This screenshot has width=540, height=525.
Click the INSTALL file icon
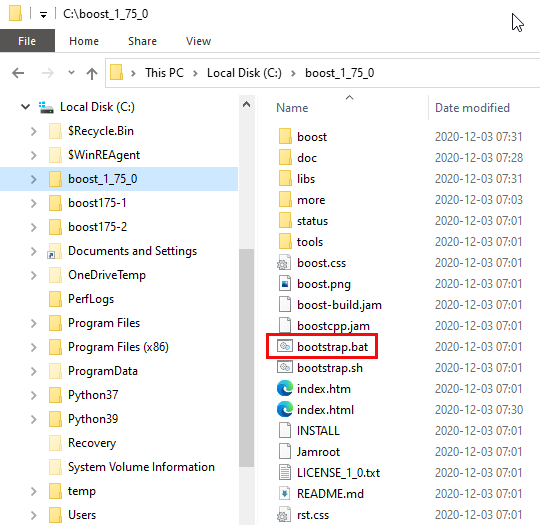[285, 431]
